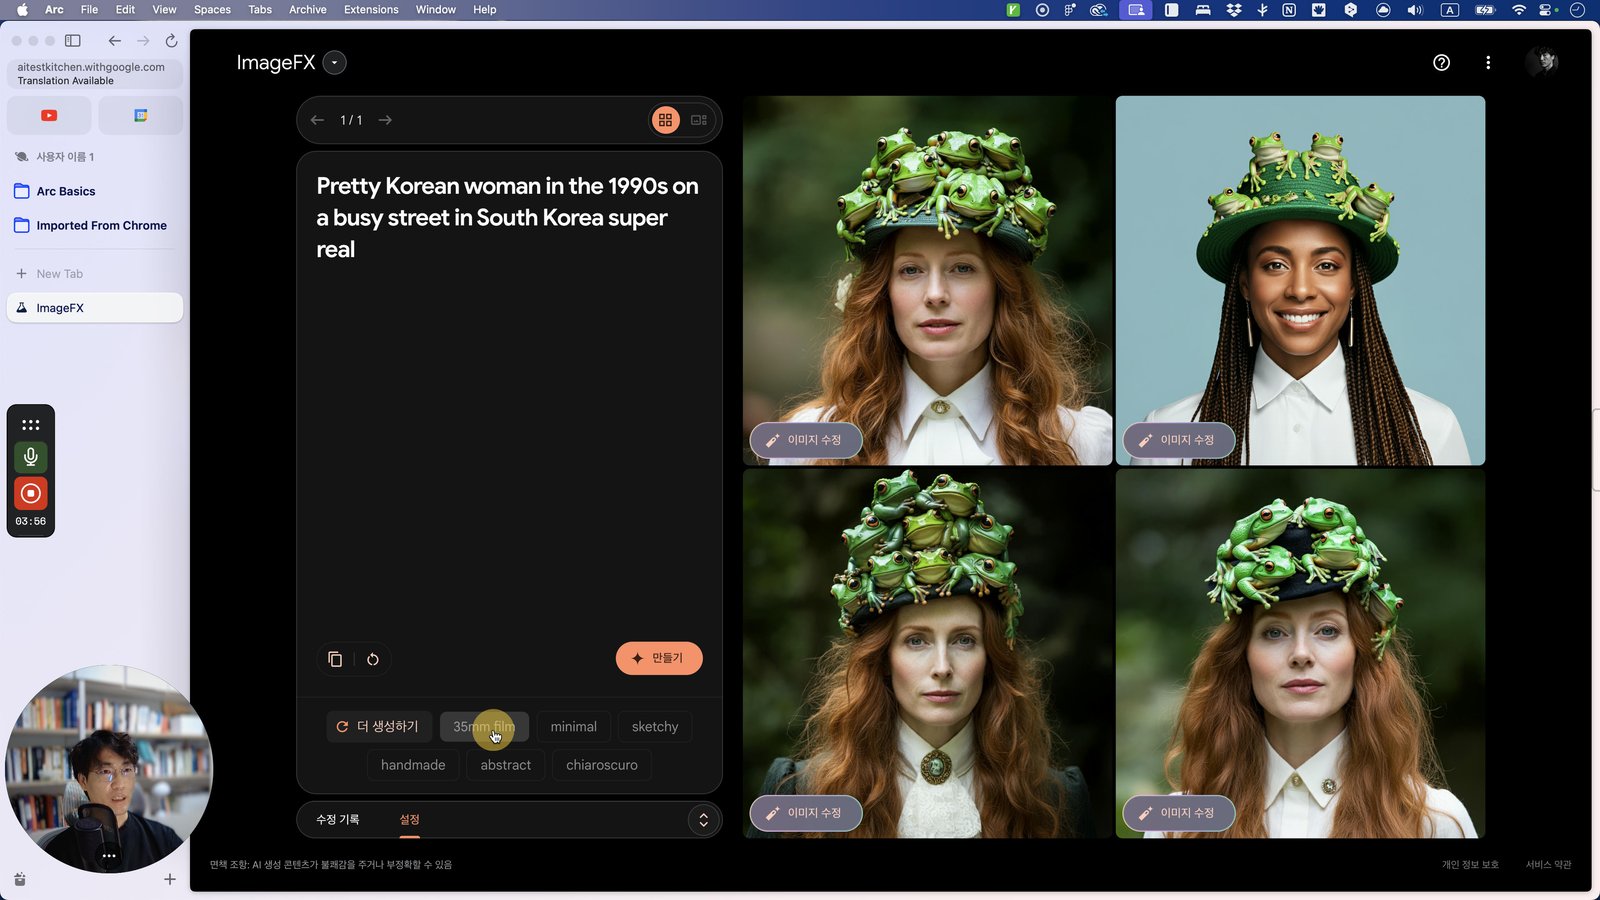Switch to grid view layout
The width and height of the screenshot is (1600, 900).
point(665,120)
